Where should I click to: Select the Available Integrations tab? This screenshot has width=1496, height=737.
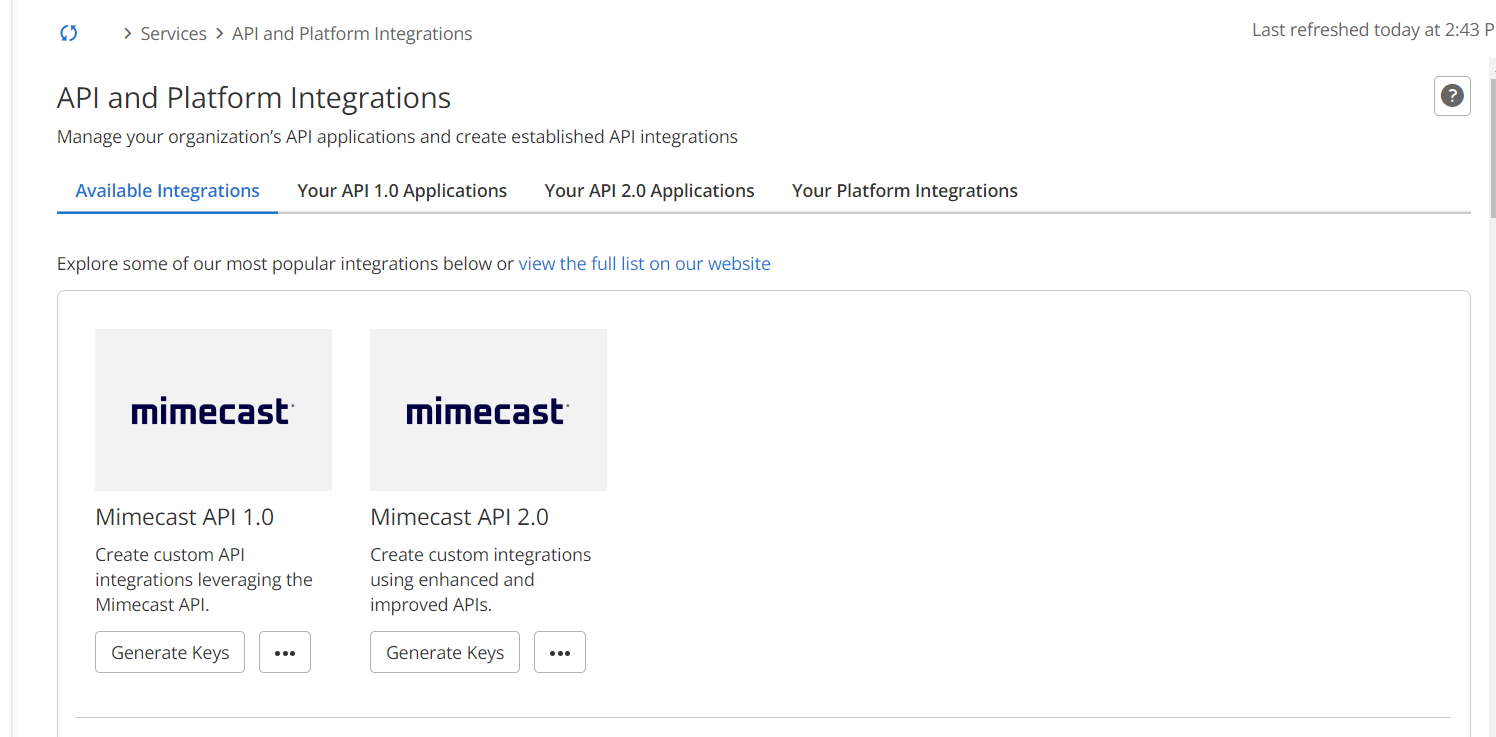click(x=167, y=191)
